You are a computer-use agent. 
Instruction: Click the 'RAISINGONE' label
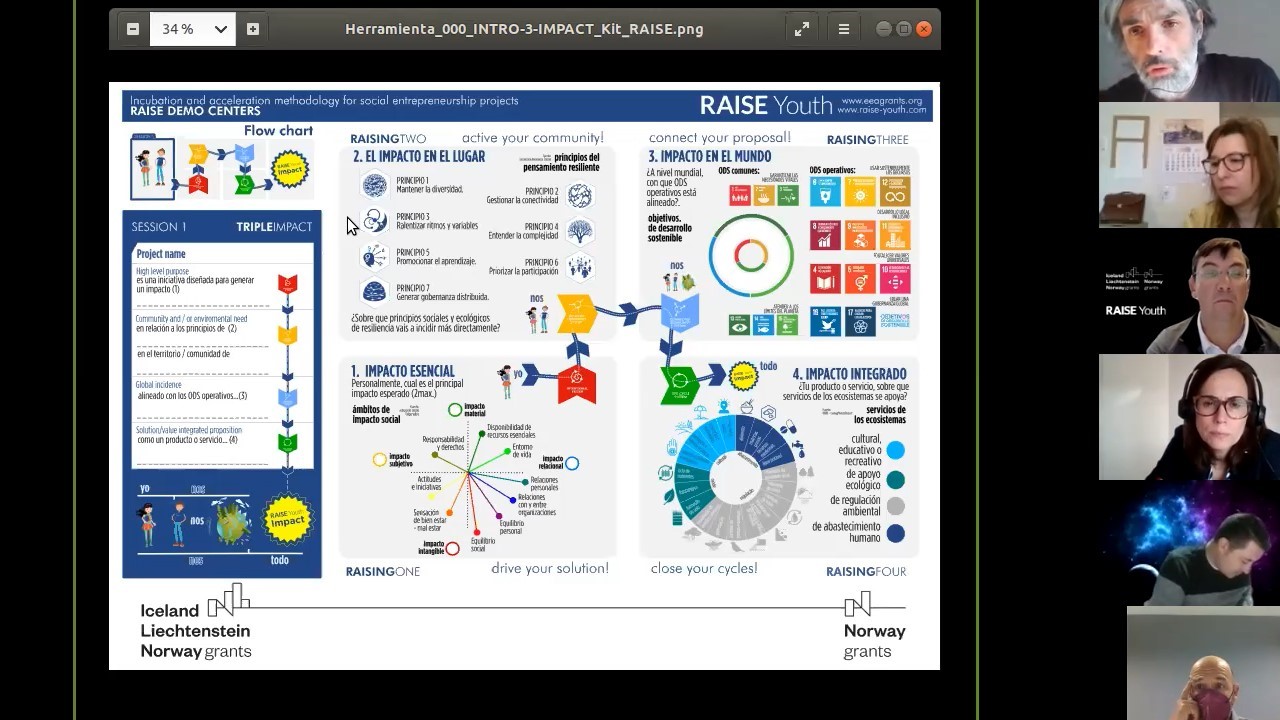pos(383,571)
